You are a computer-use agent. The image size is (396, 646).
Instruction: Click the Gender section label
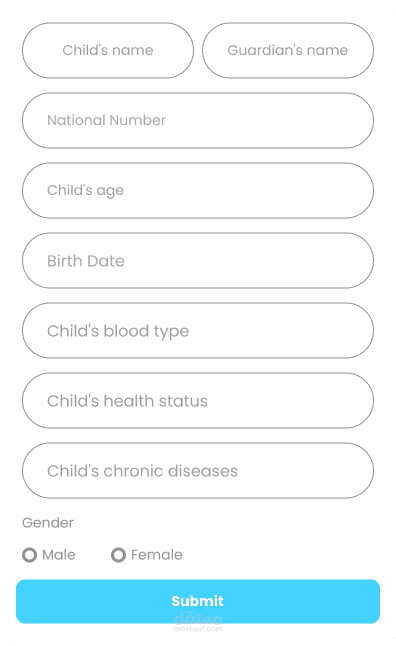(x=48, y=522)
